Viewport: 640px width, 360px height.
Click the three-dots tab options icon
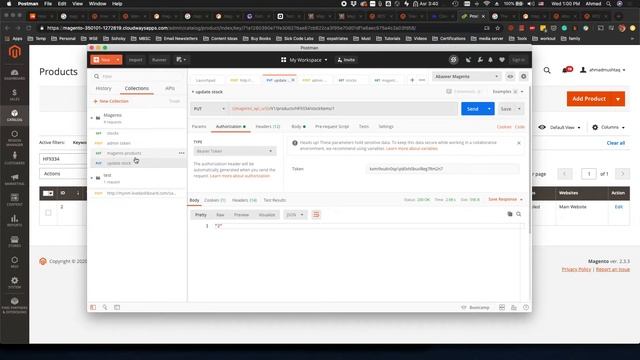[x=422, y=80]
